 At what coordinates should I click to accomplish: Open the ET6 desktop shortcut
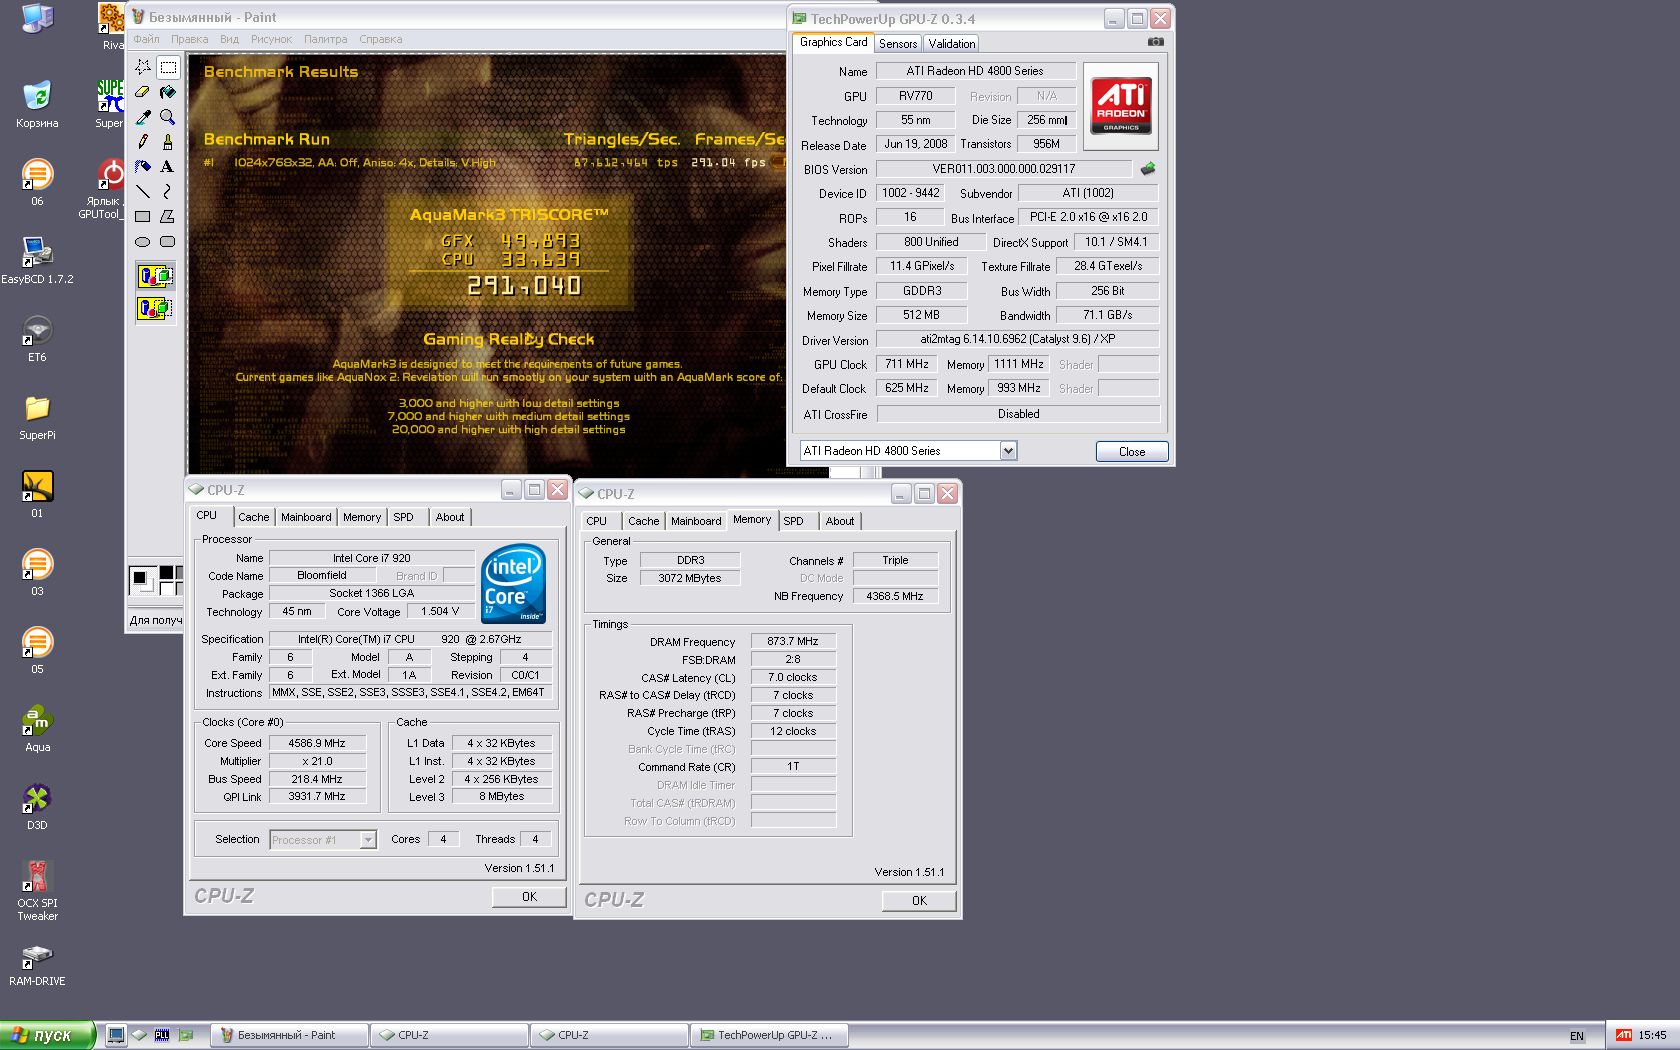click(37, 338)
